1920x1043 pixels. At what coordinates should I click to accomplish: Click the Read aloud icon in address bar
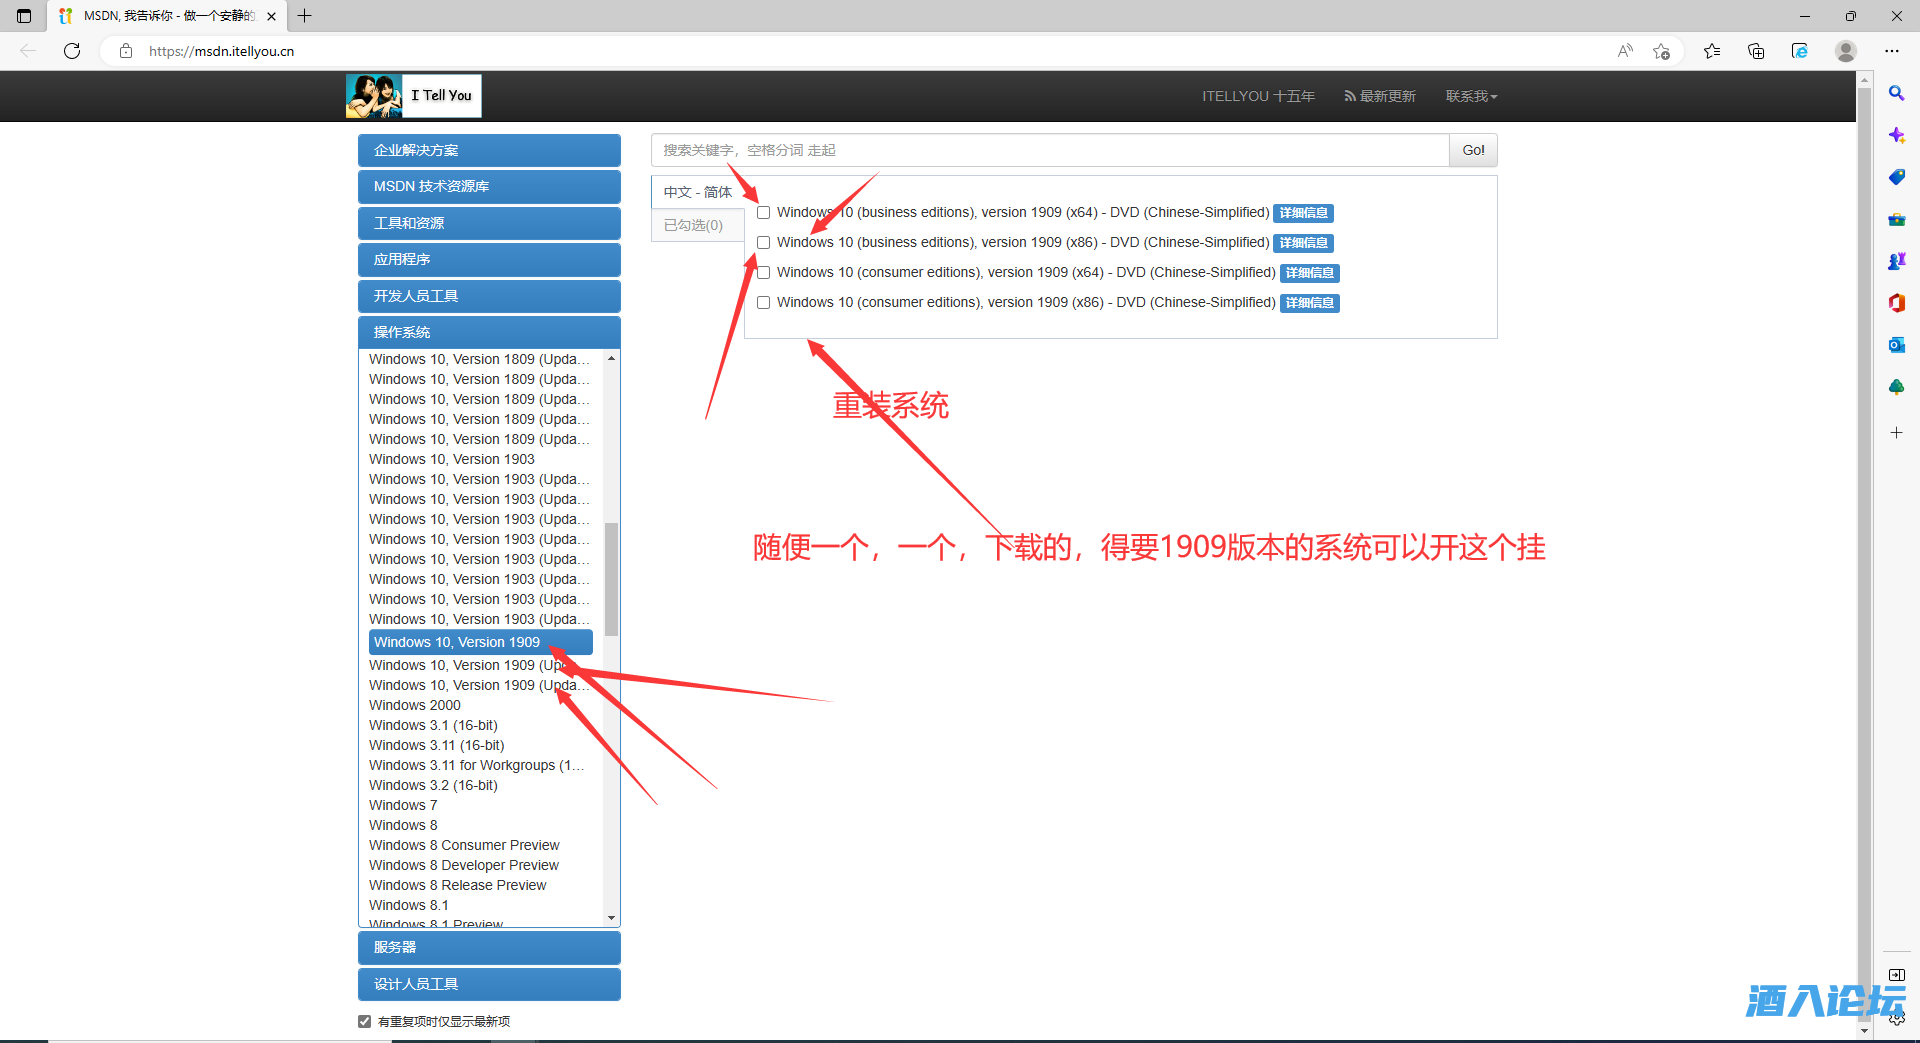click(x=1625, y=51)
